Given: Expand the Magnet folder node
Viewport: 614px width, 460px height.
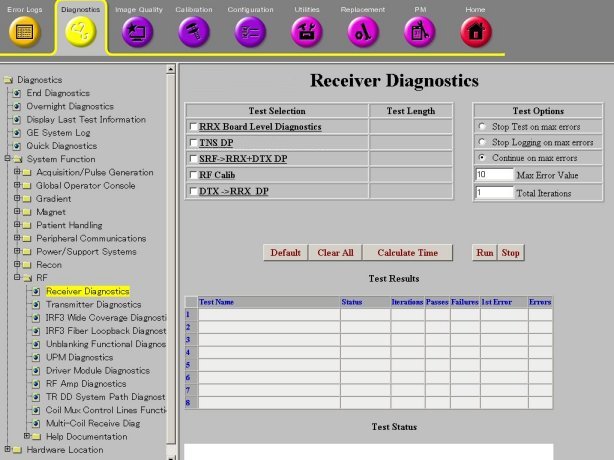Looking at the screenshot, I should click(x=16, y=212).
